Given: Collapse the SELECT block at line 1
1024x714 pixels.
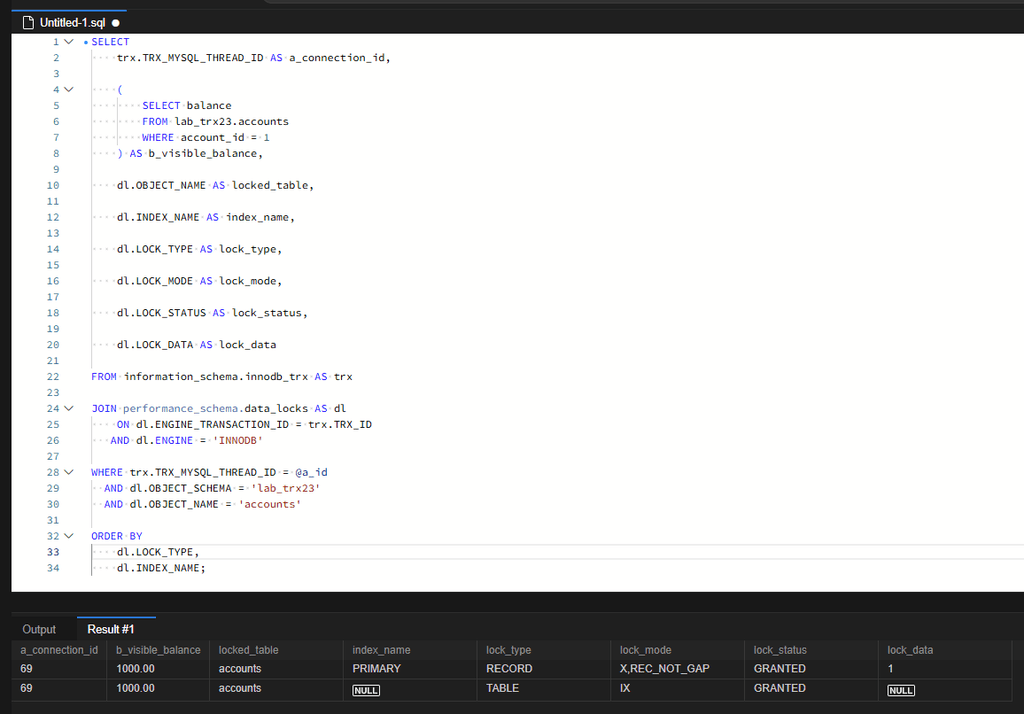Looking at the screenshot, I should click(69, 42).
